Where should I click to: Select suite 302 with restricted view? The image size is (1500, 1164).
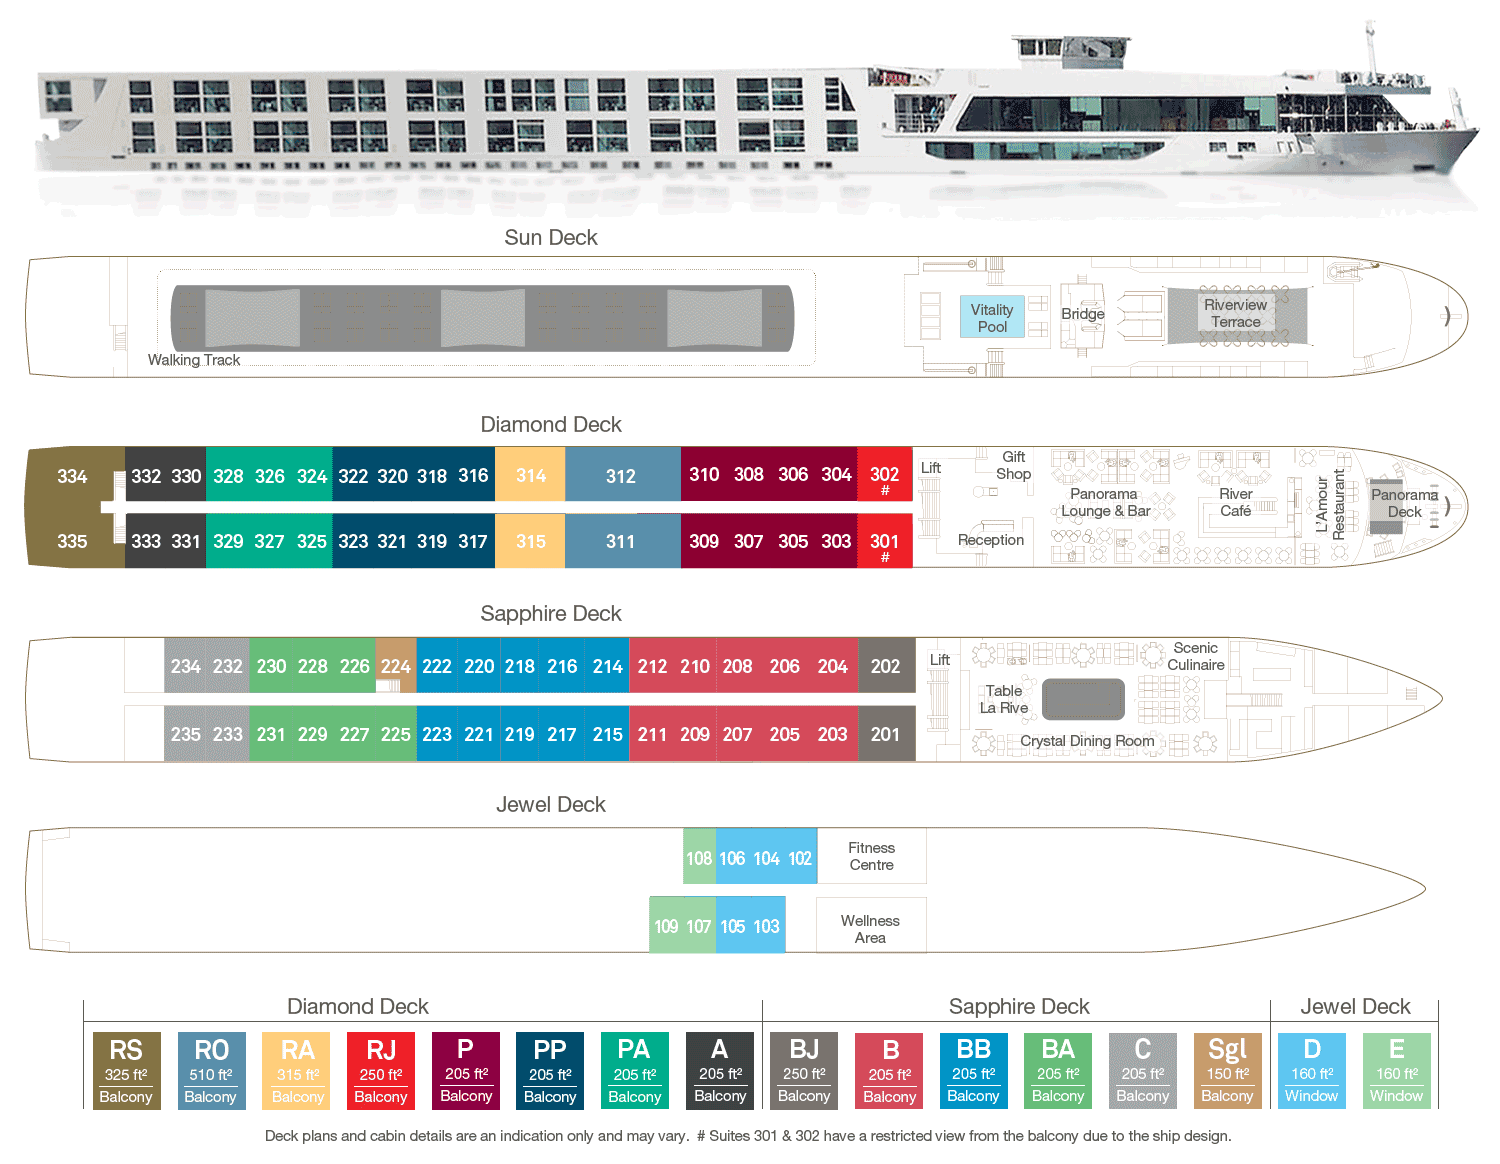[x=885, y=476]
